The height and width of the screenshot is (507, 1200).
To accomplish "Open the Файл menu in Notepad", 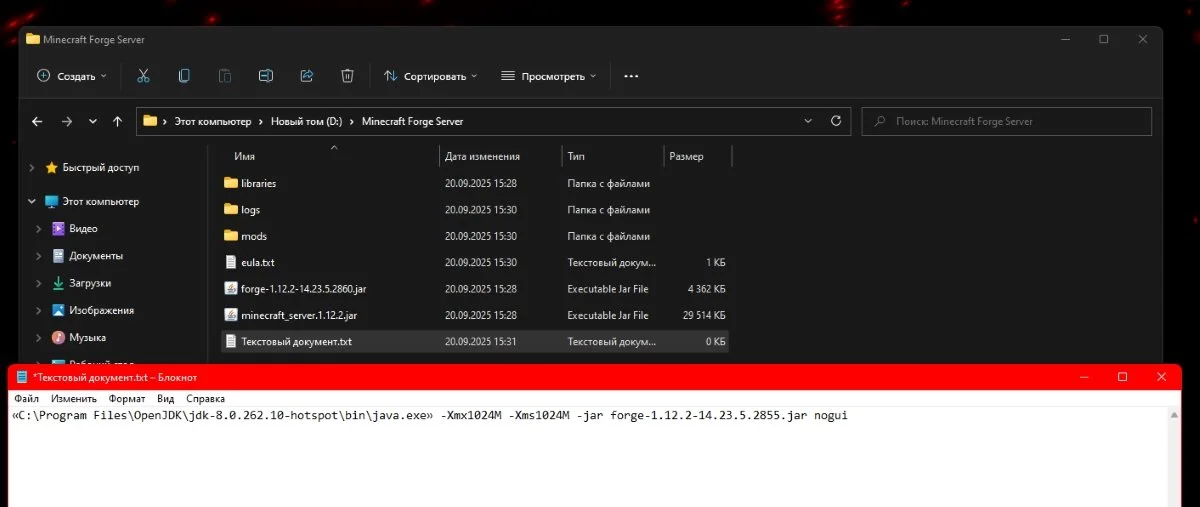I will [27, 398].
